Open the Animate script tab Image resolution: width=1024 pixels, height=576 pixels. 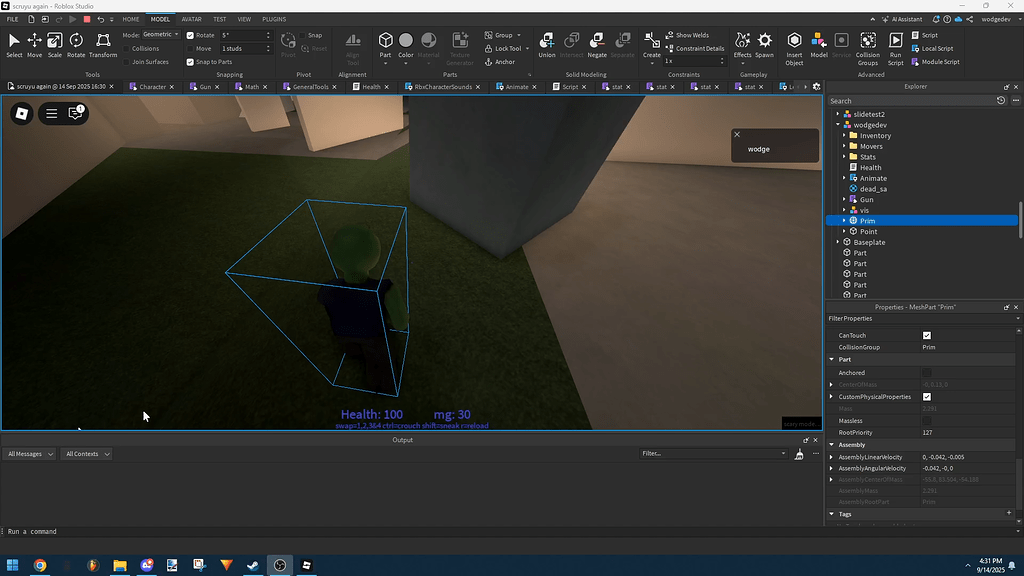tap(516, 86)
